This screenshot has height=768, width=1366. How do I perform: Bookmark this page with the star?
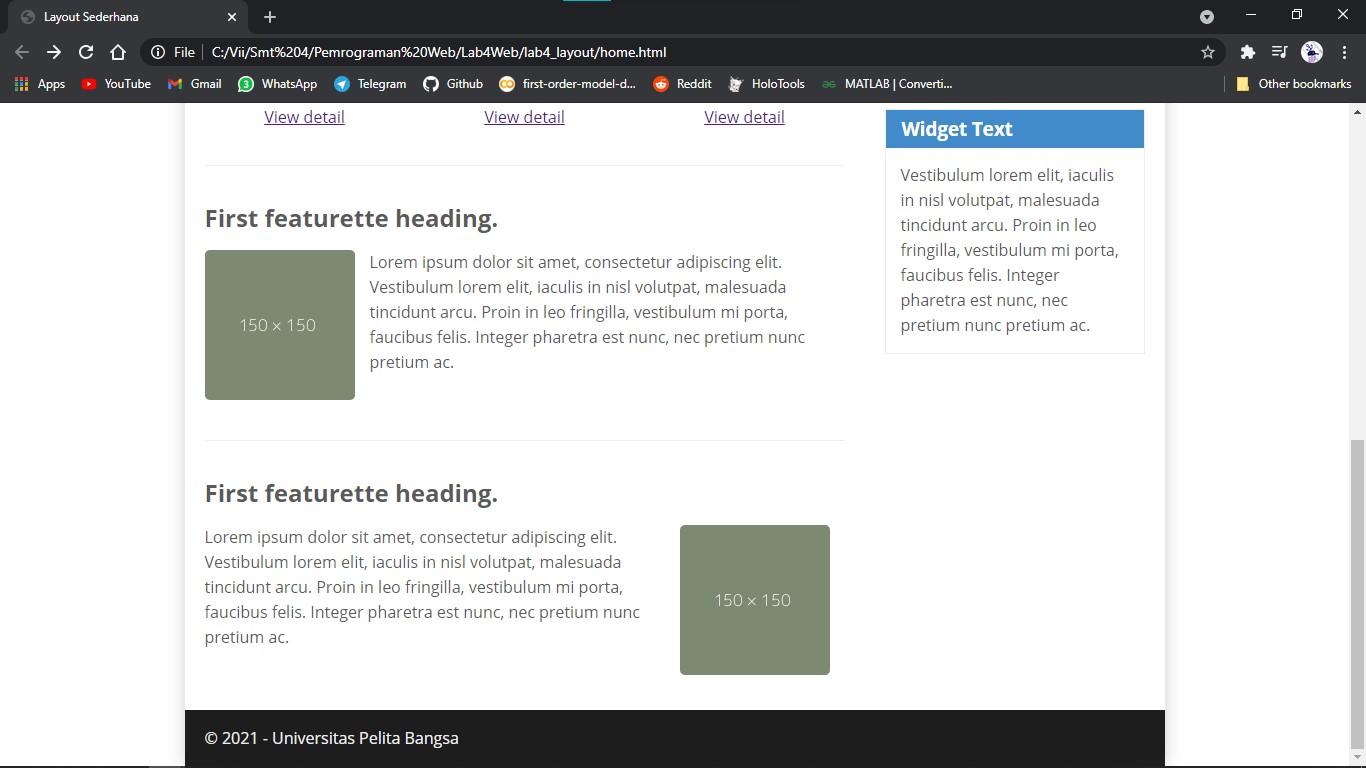[1207, 52]
